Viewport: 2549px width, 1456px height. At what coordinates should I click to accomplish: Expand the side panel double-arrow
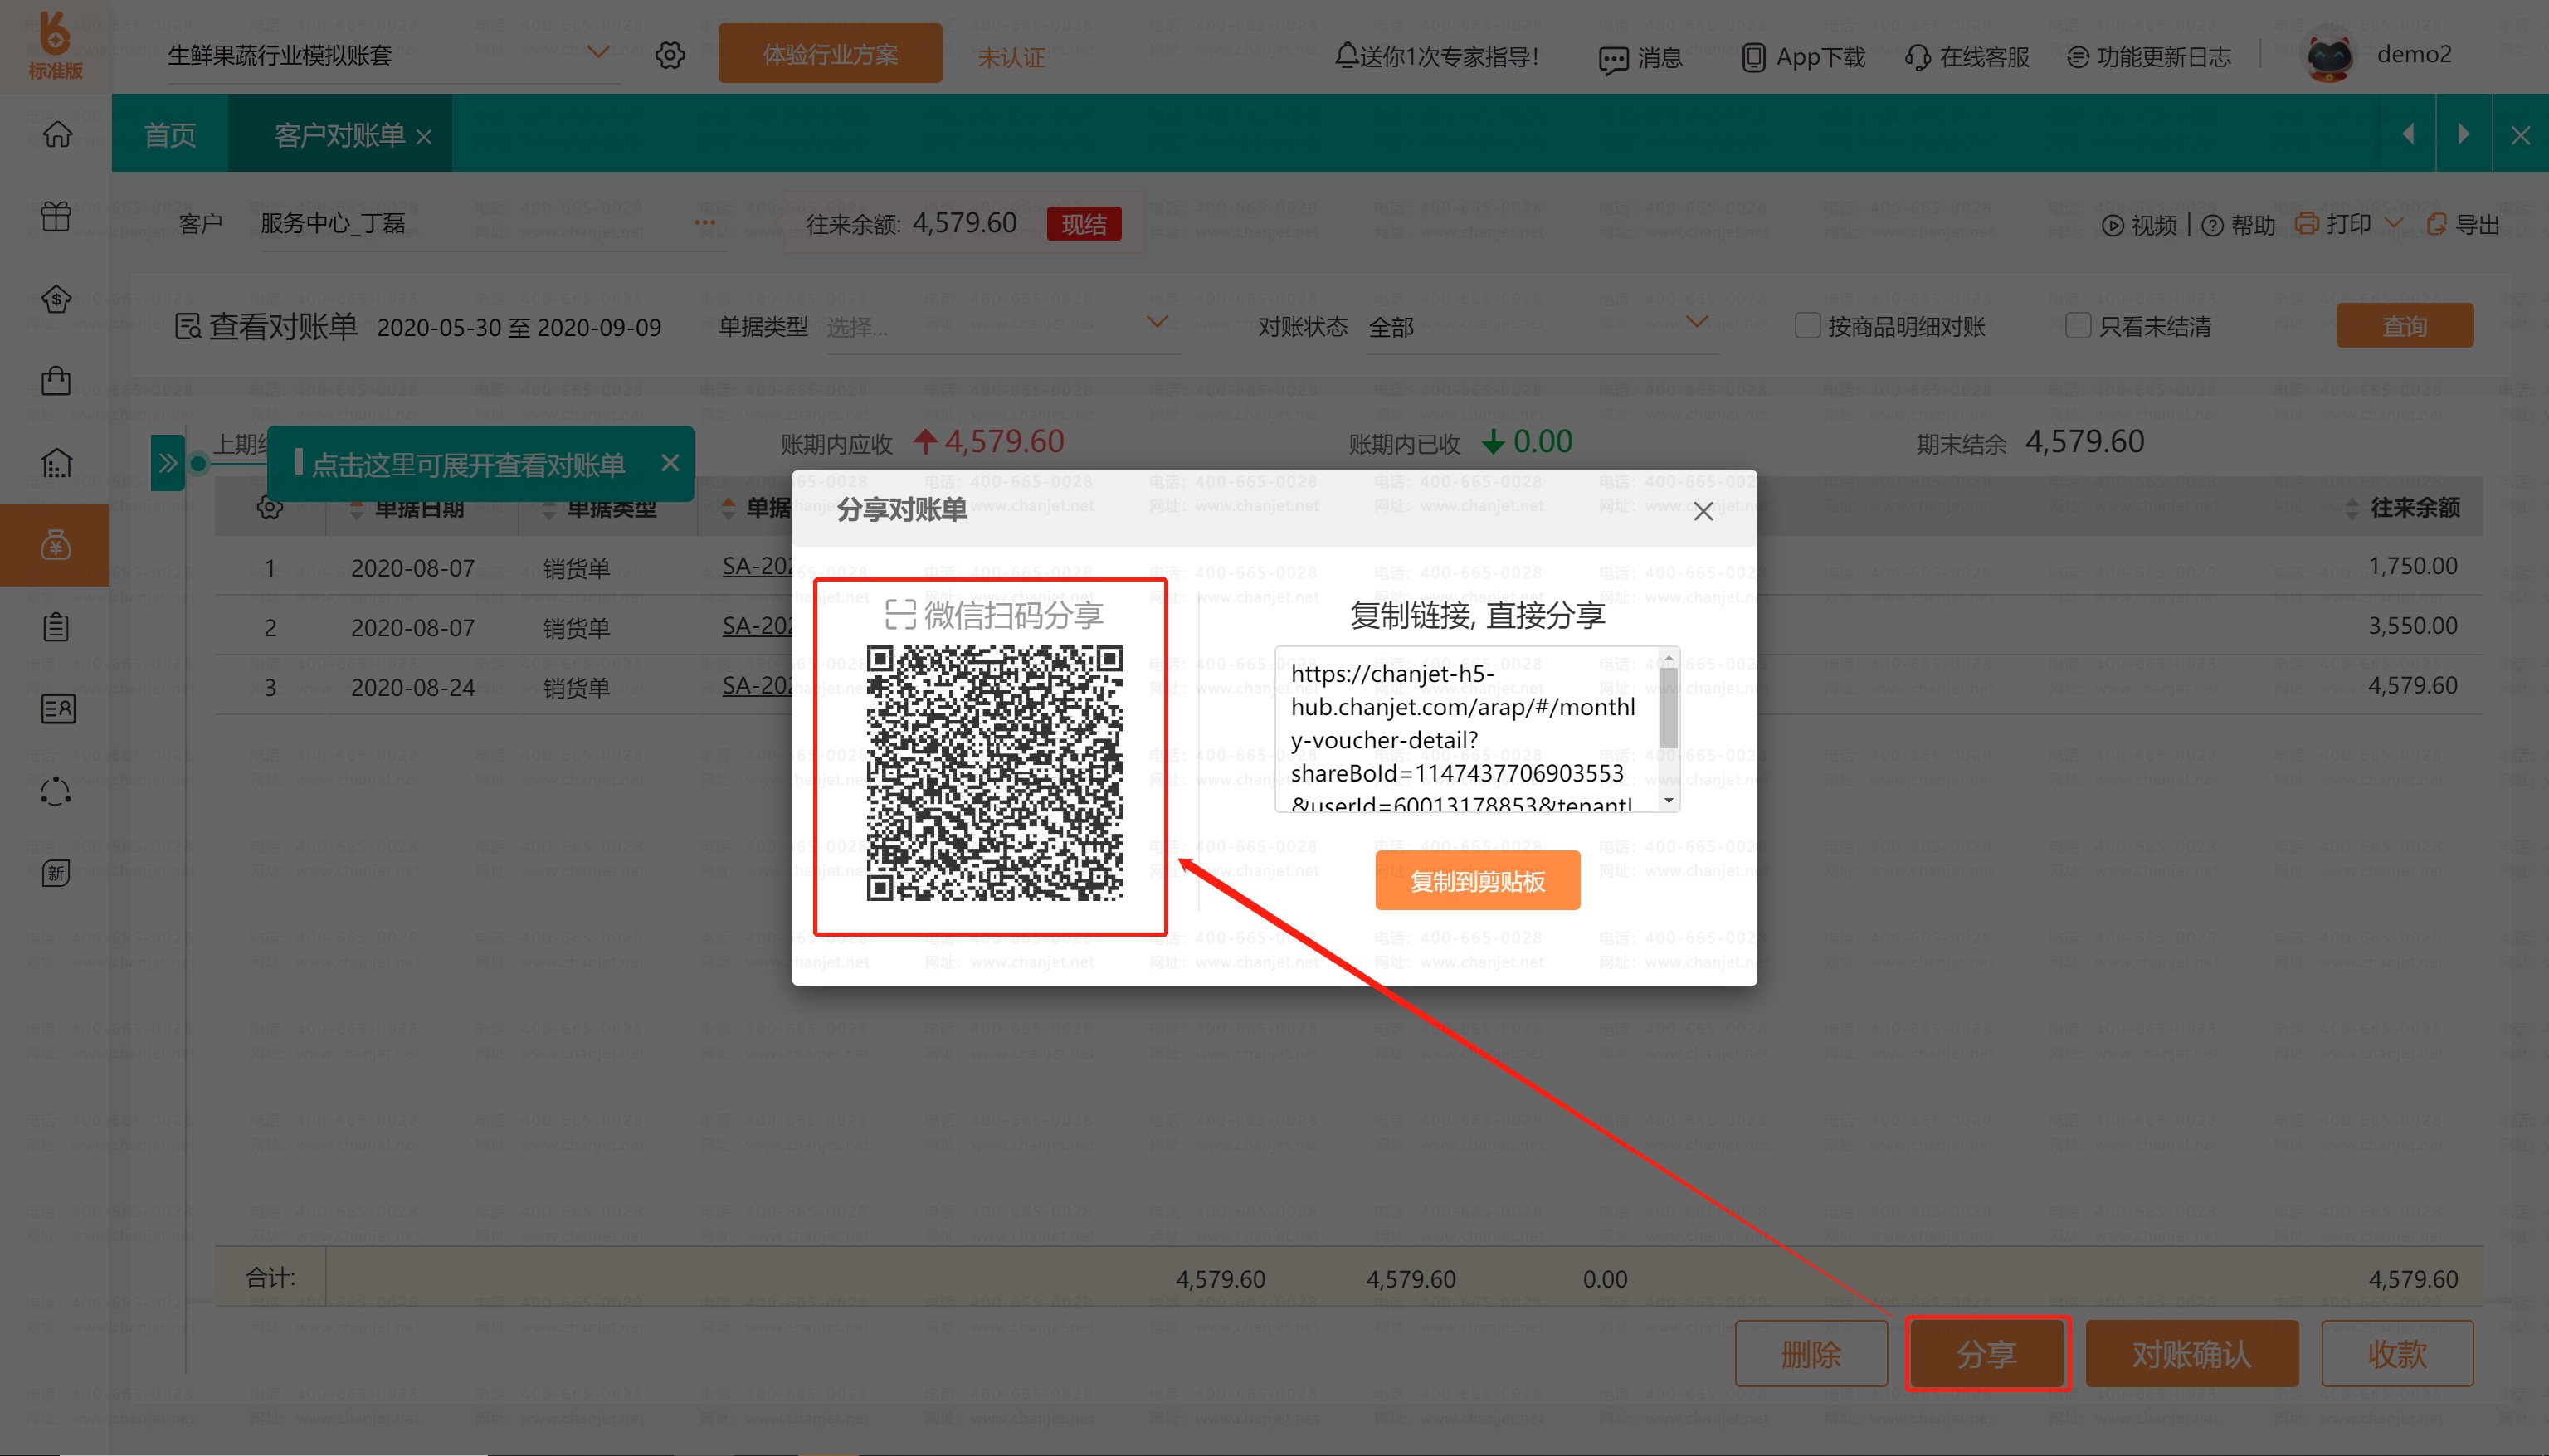point(168,463)
